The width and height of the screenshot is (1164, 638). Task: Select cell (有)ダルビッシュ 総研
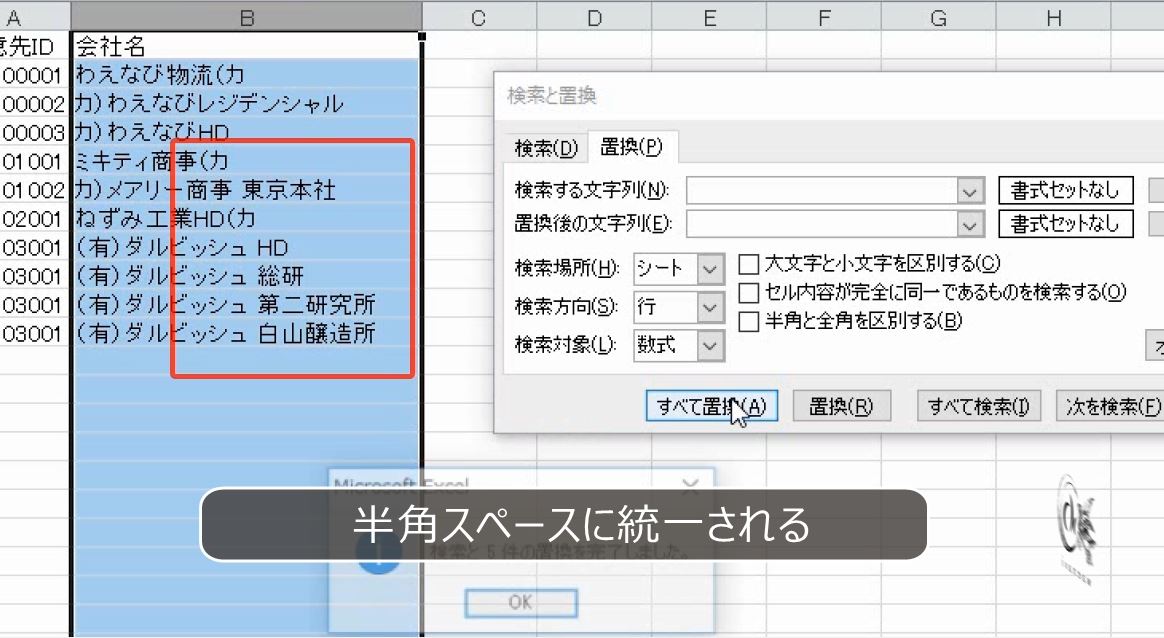click(x=246, y=276)
